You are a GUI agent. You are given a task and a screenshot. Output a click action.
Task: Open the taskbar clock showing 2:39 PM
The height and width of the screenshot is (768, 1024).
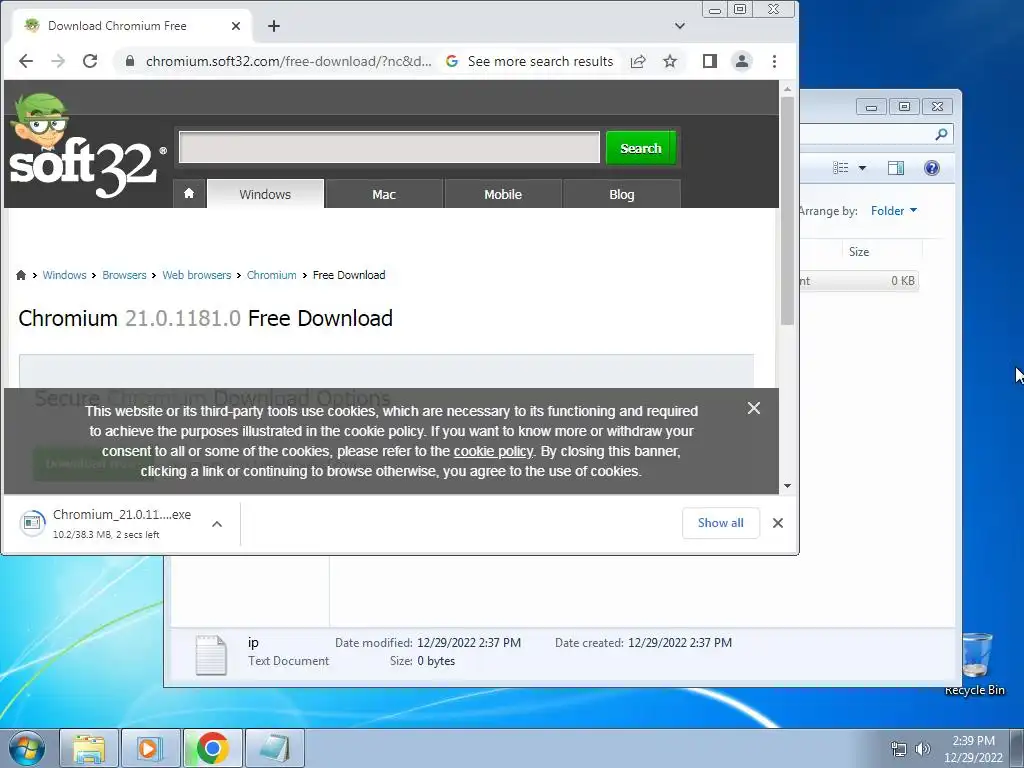973,749
